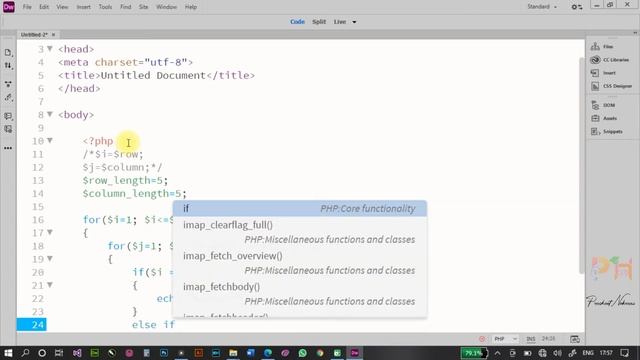Show hidden system tray icons
640x360 pixels.
pyautogui.click(x=497, y=353)
